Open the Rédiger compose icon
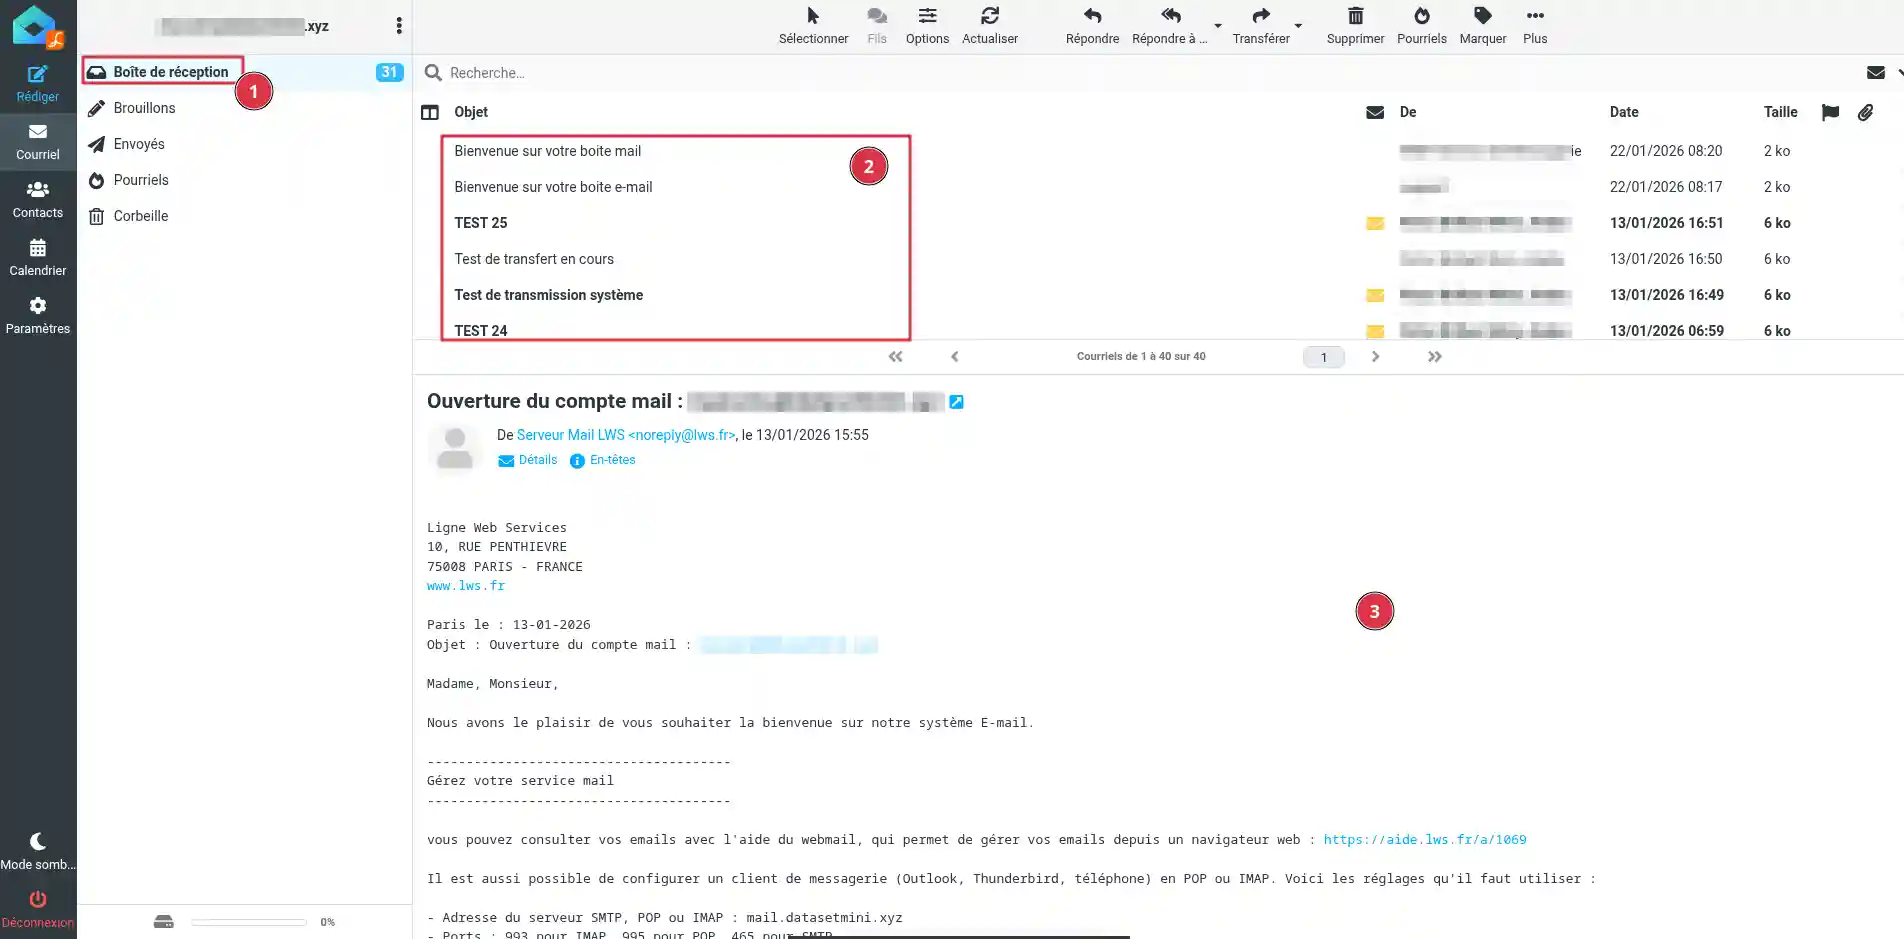This screenshot has width=1904, height=939. click(x=38, y=84)
